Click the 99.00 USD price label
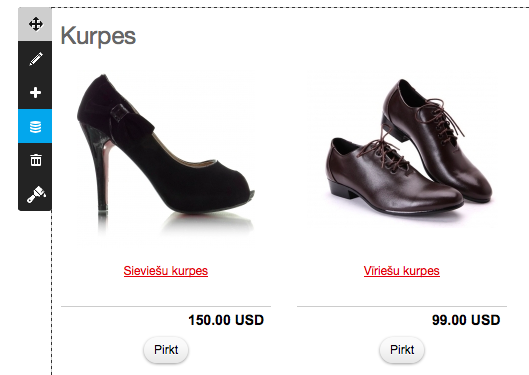The image size is (529, 375). click(466, 320)
